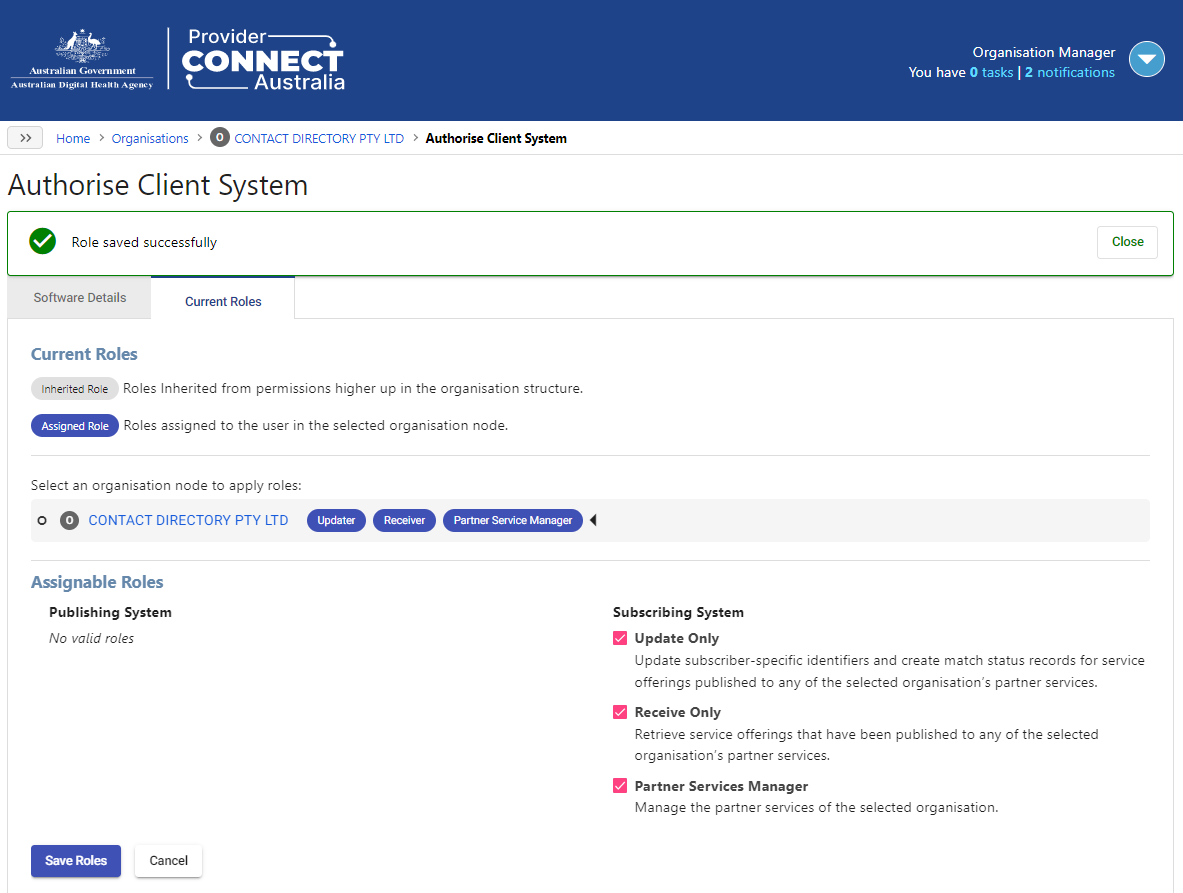
Task: Open the Organisation Manager account dropdown
Action: point(1146,59)
